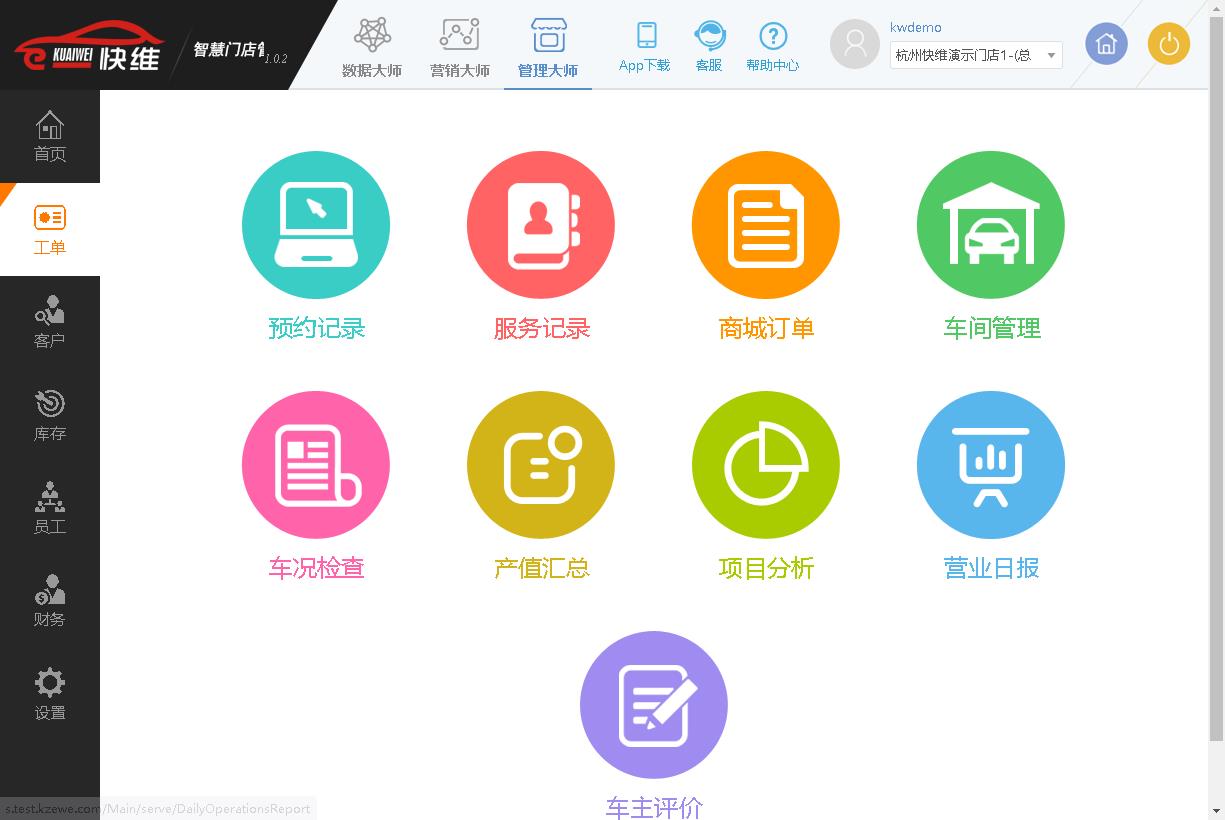The height and width of the screenshot is (820, 1225).
Task: Open 库存 in the sidebar
Action: coord(50,415)
